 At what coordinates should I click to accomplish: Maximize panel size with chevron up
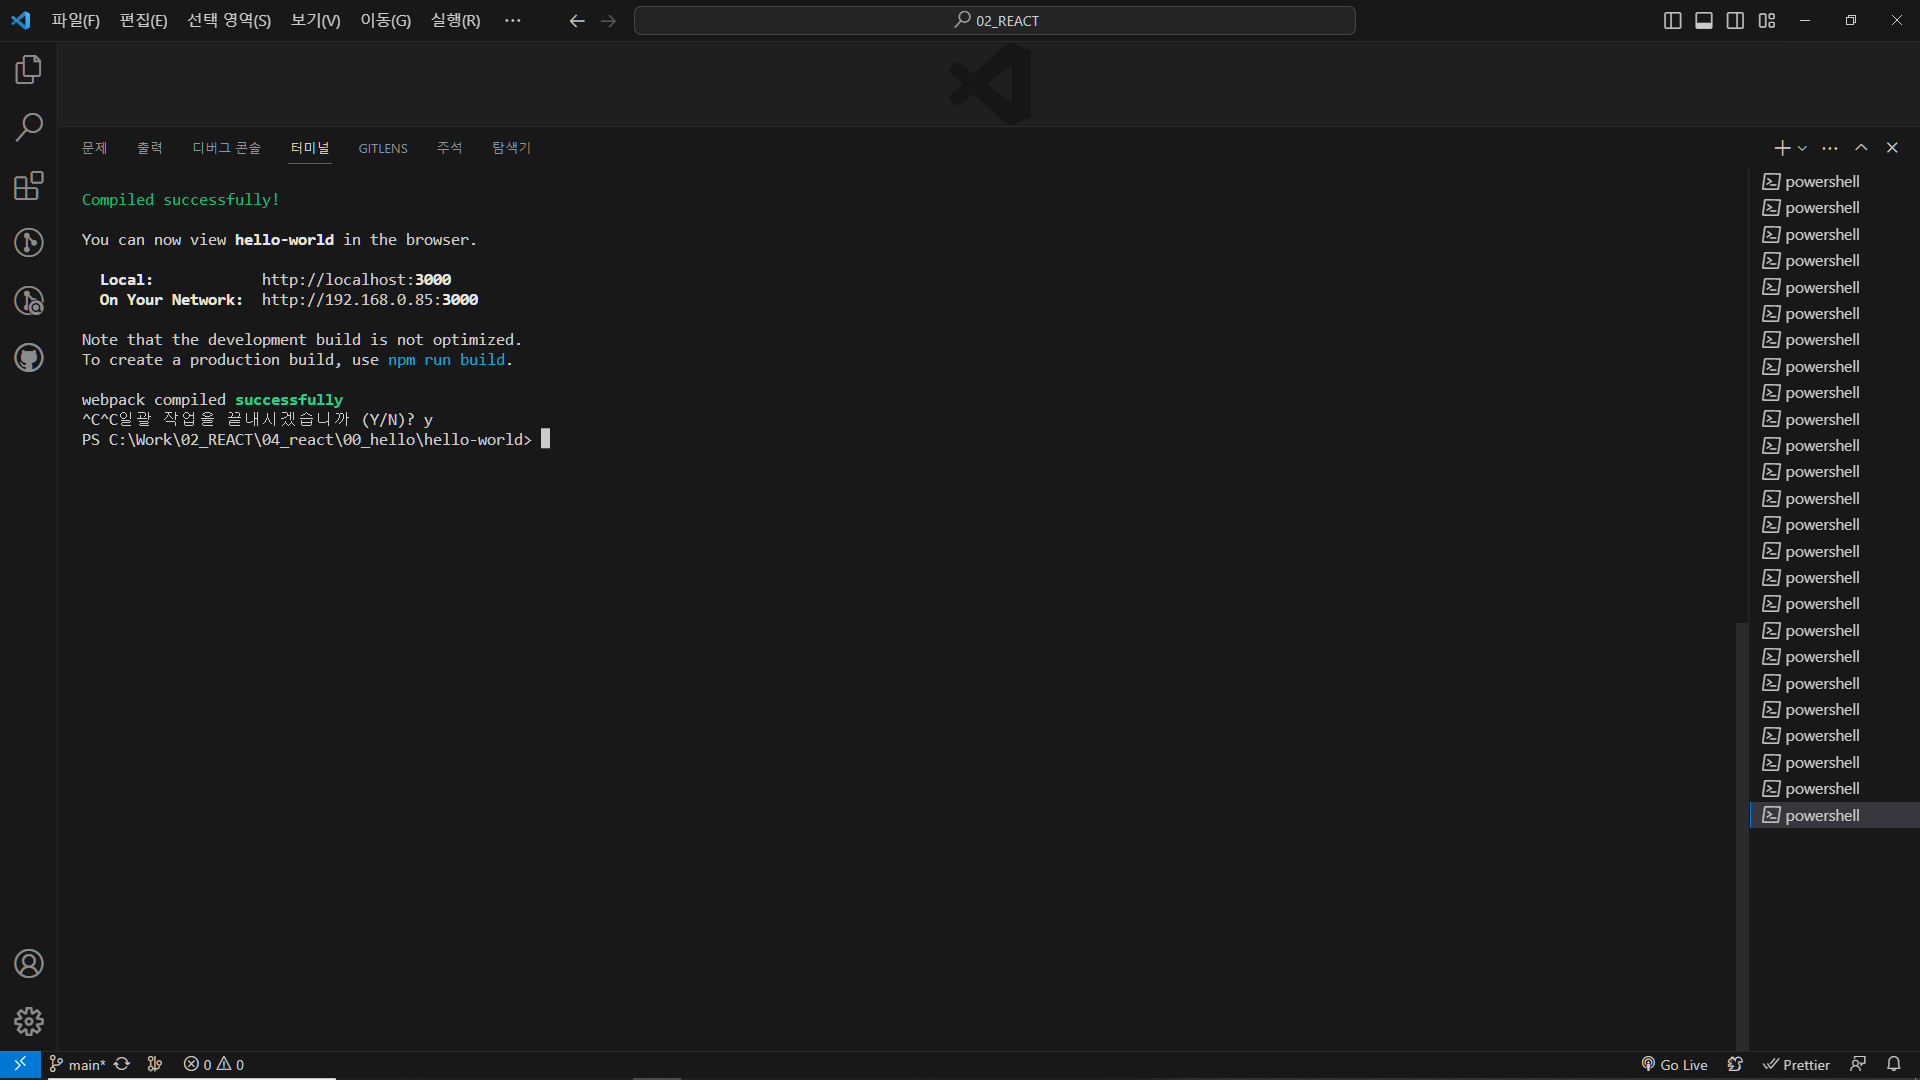(x=1861, y=148)
